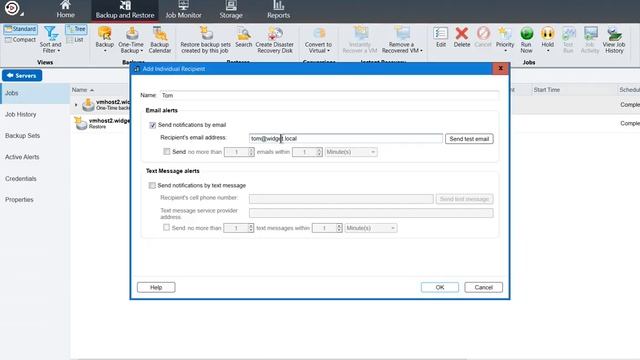Click the Delete job icon
This screenshot has width=640, height=360.
462,37
